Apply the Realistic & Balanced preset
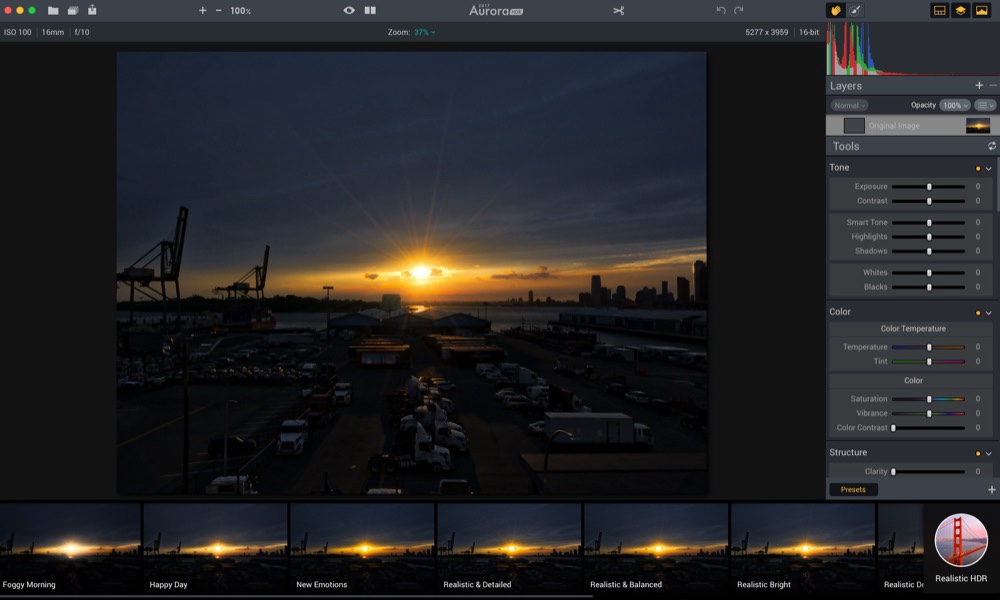This screenshot has width=1000, height=600. [x=656, y=548]
